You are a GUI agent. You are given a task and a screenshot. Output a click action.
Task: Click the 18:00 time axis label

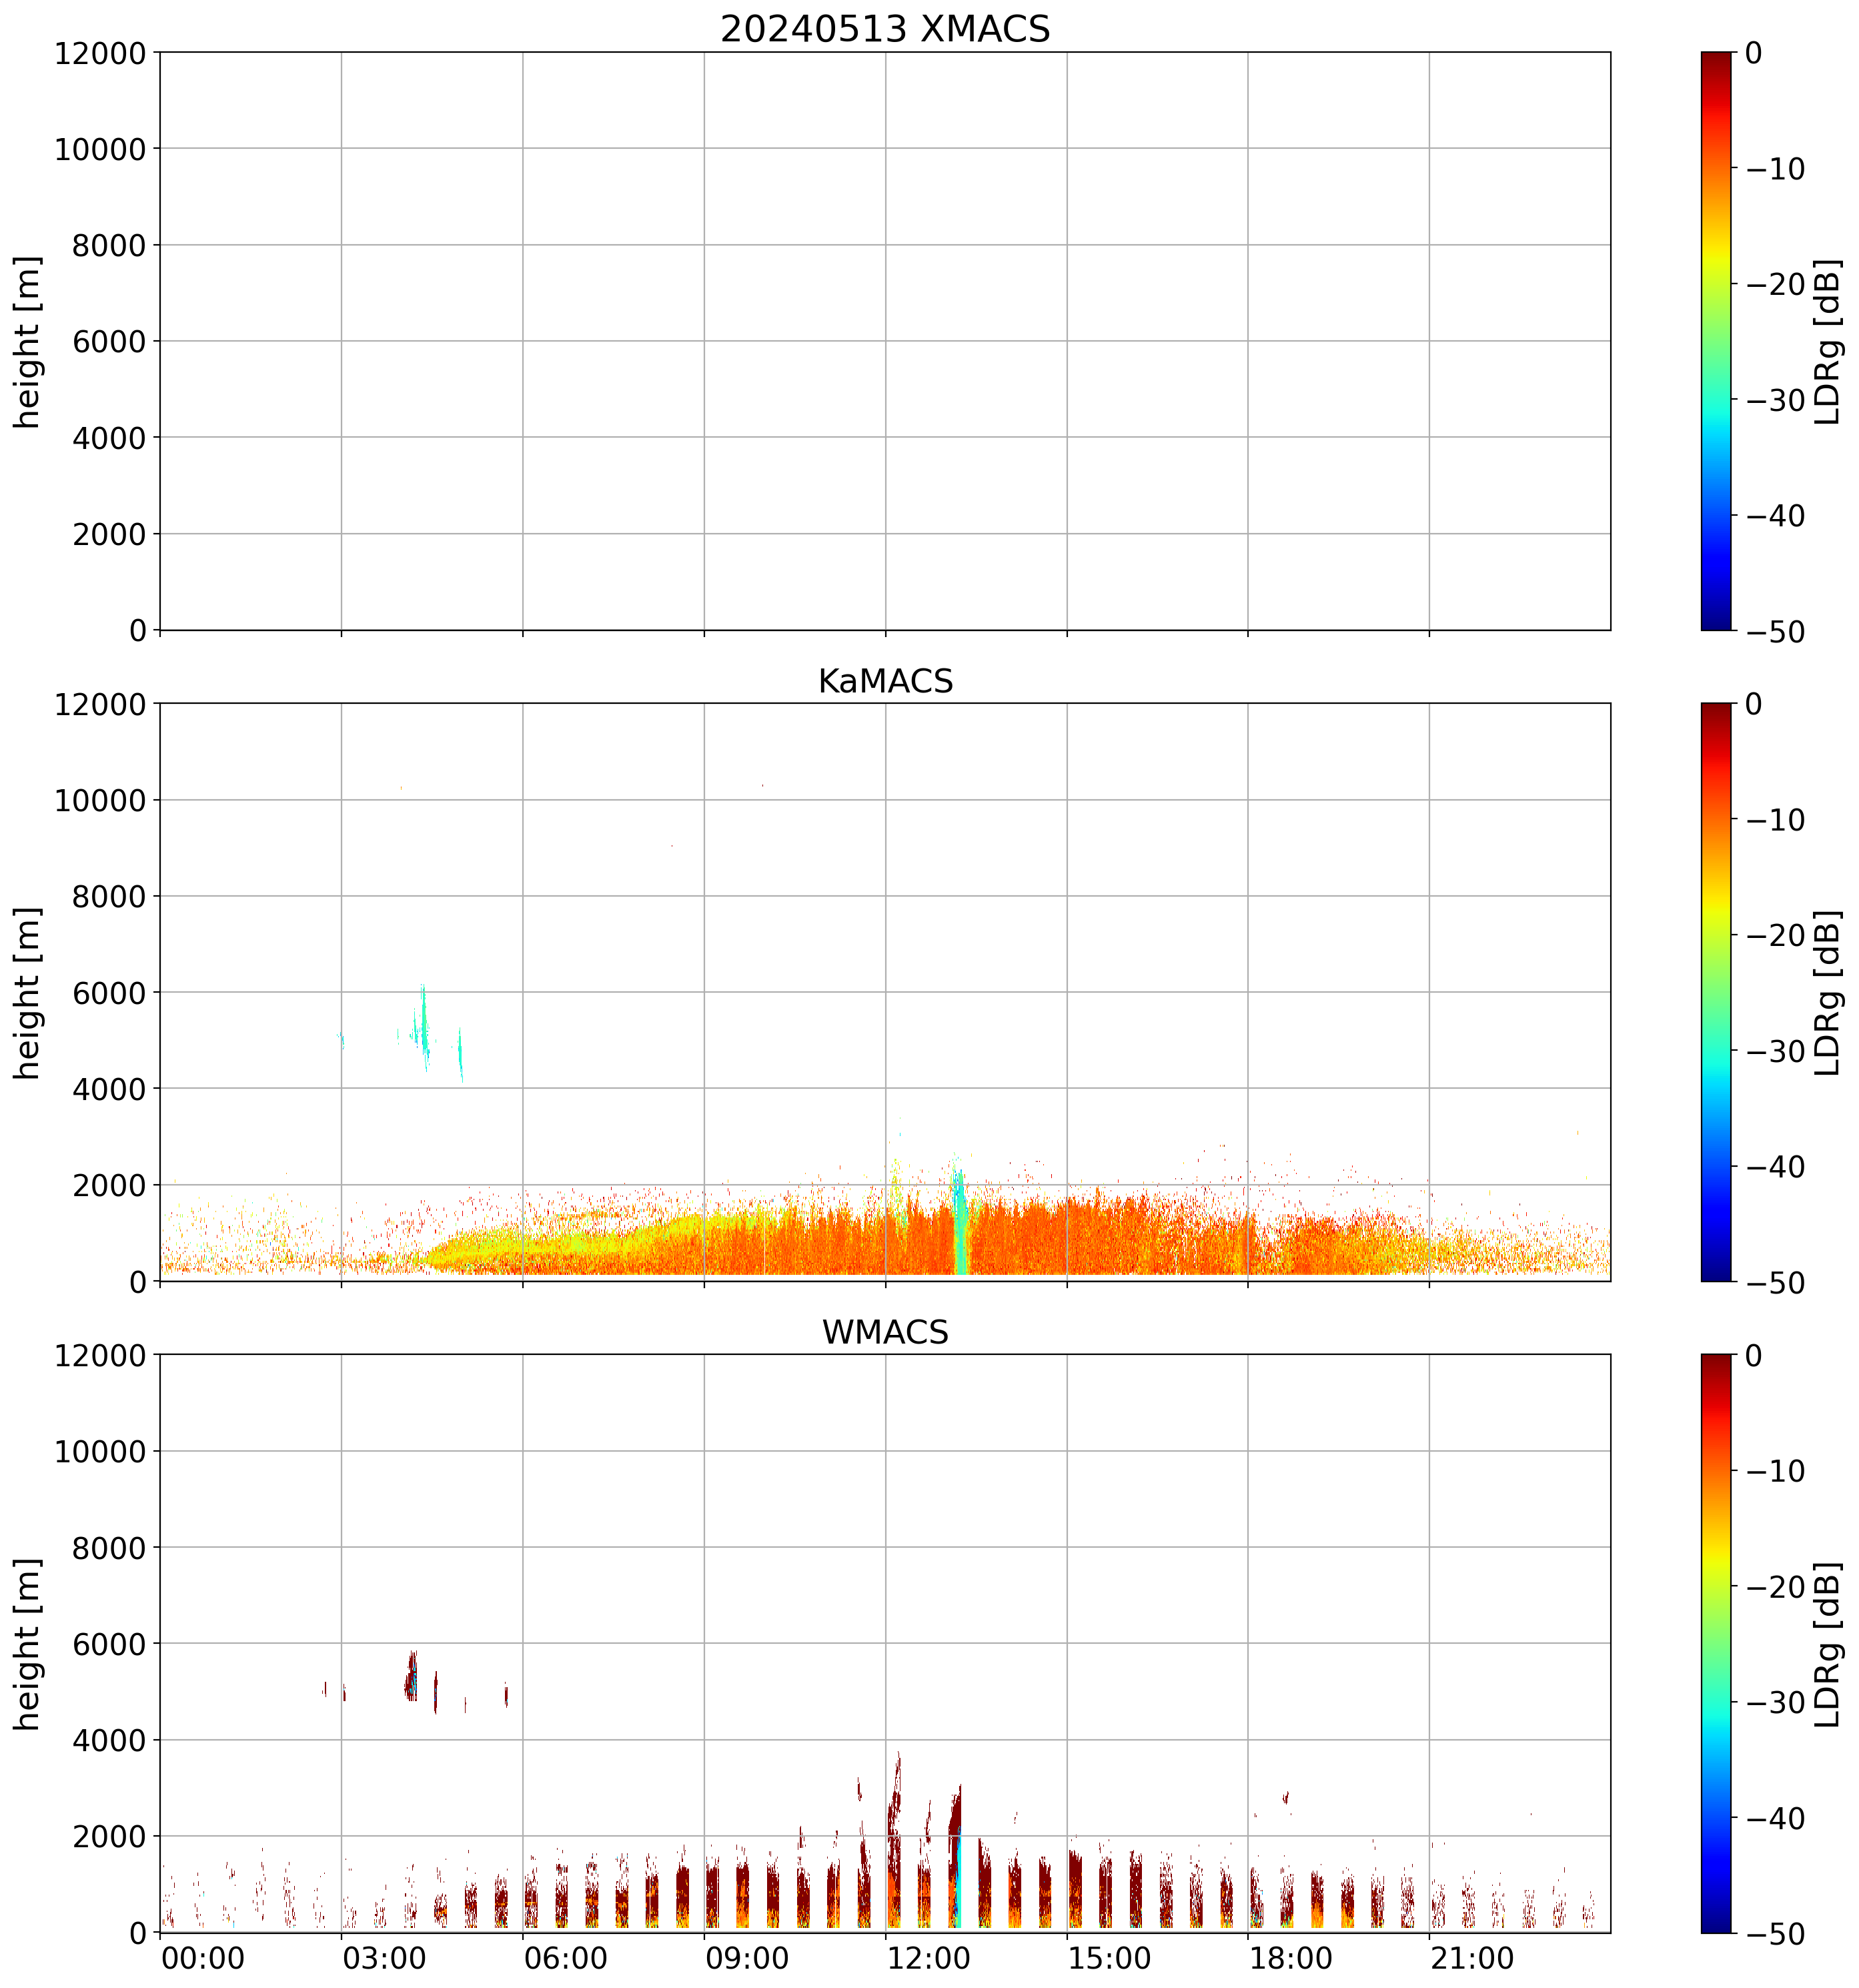pyautogui.click(x=1290, y=1958)
